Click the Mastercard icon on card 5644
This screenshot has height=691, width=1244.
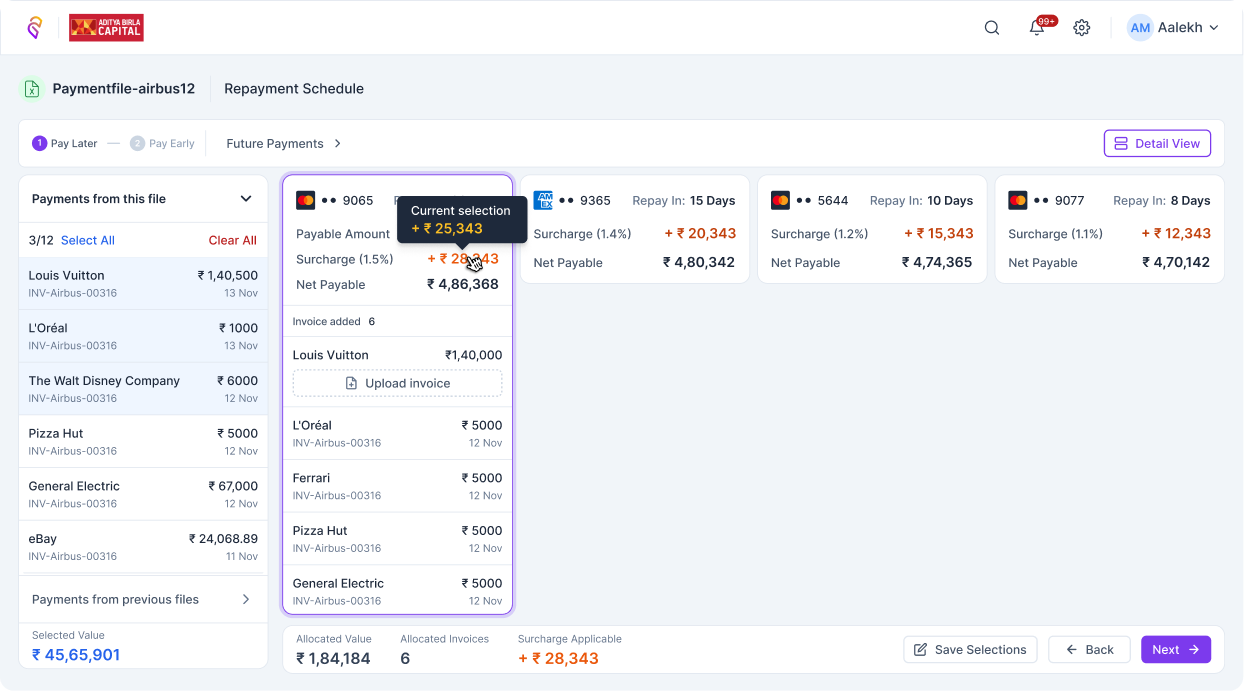click(x=781, y=200)
